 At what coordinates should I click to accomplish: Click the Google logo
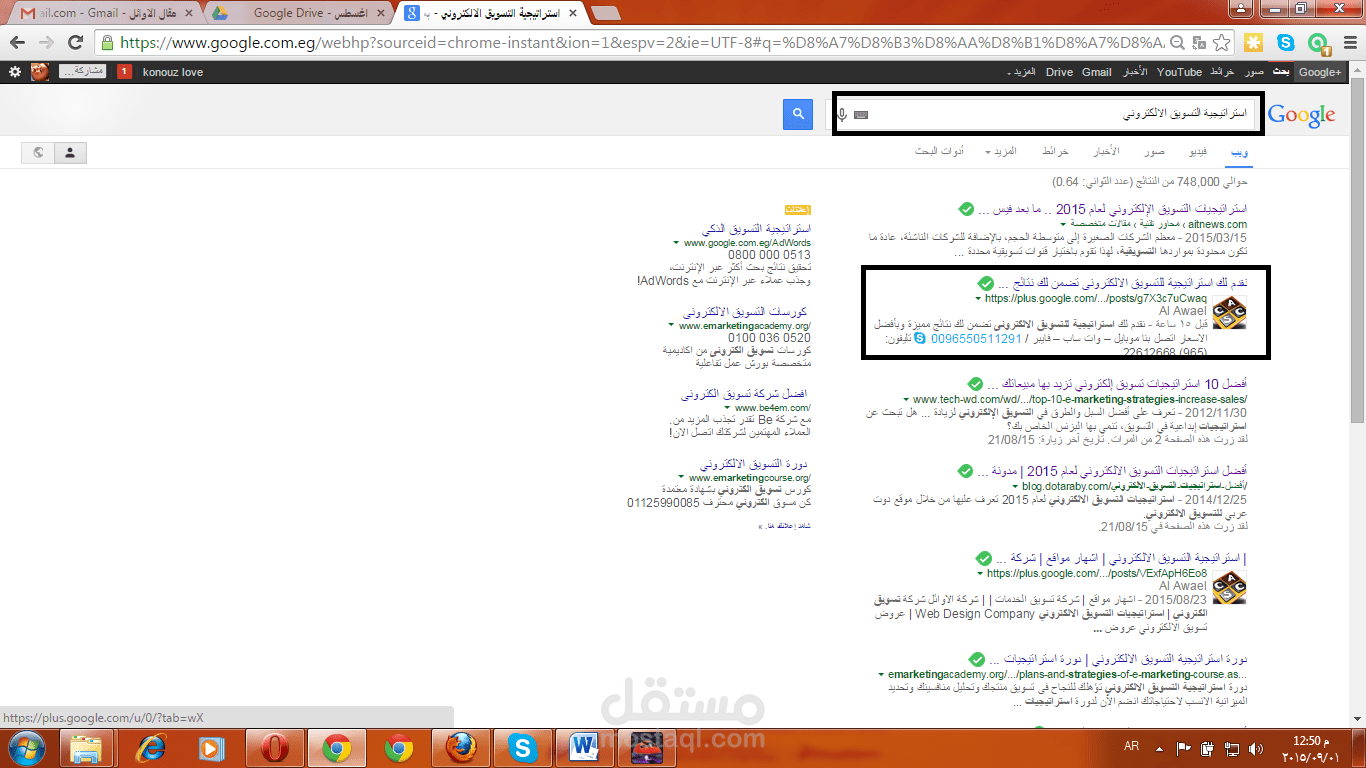tap(1301, 115)
